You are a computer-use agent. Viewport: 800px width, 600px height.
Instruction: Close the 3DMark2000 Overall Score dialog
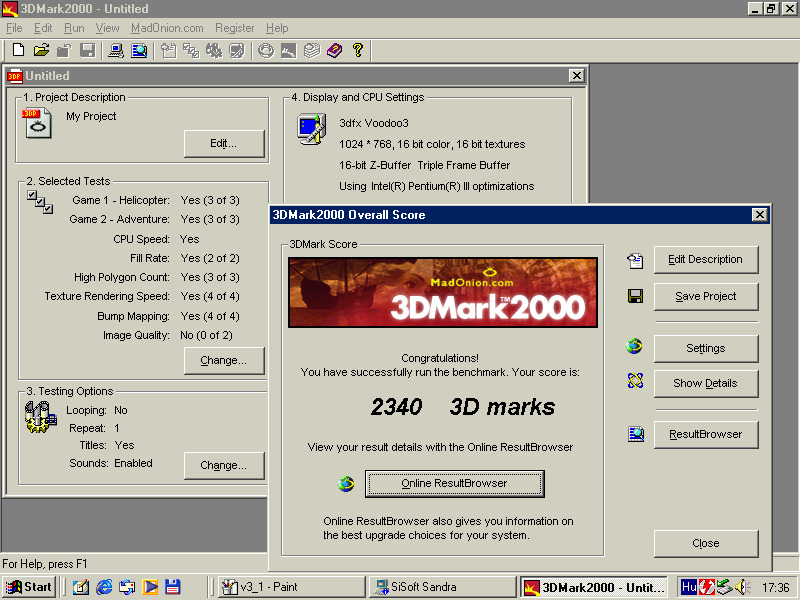[760, 214]
